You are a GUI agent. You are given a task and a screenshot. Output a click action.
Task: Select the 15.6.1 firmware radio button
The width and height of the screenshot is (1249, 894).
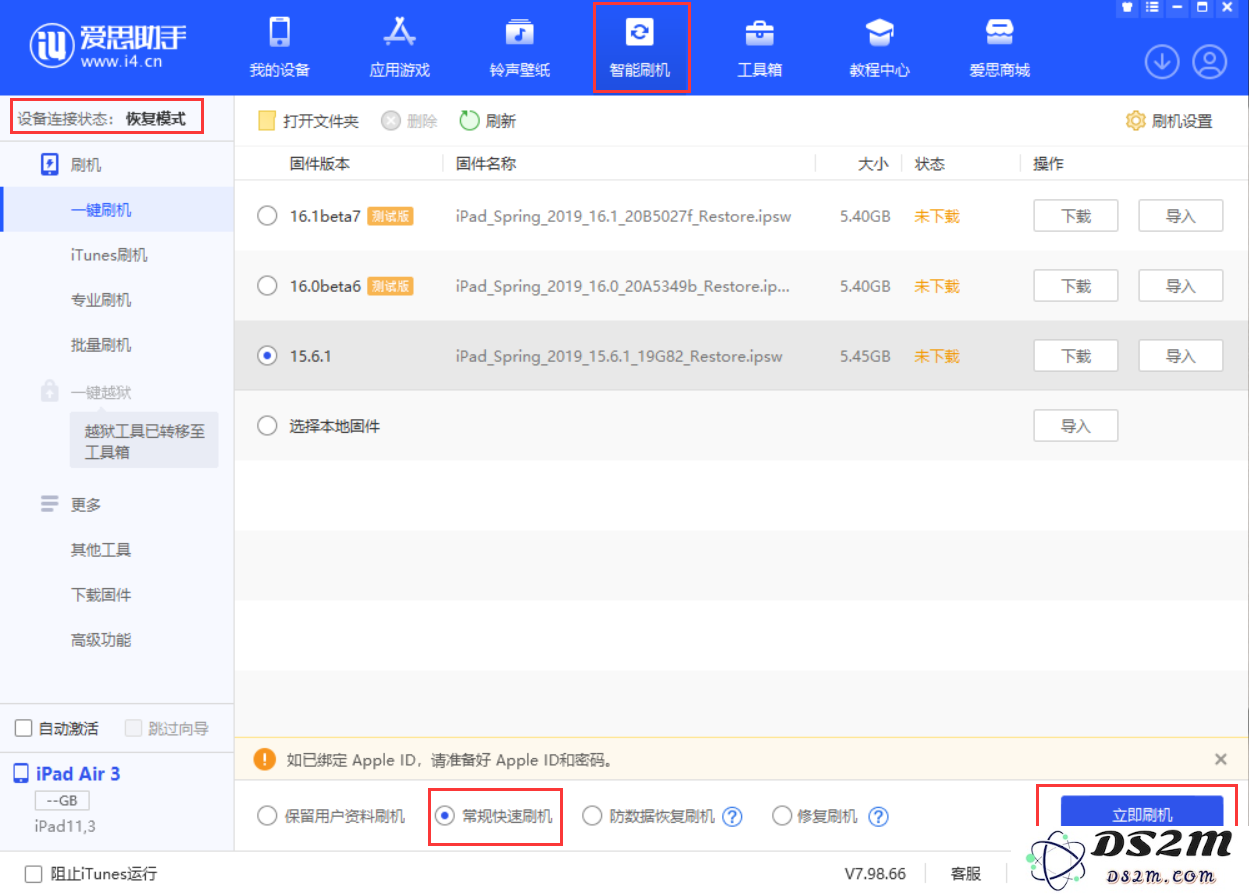point(267,356)
